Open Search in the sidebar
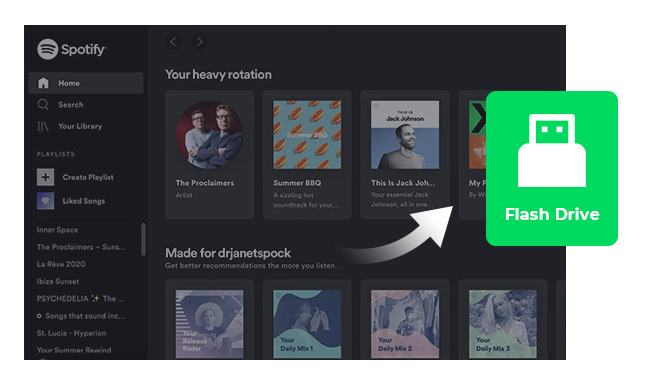650x384 pixels. pyautogui.click(x=70, y=105)
